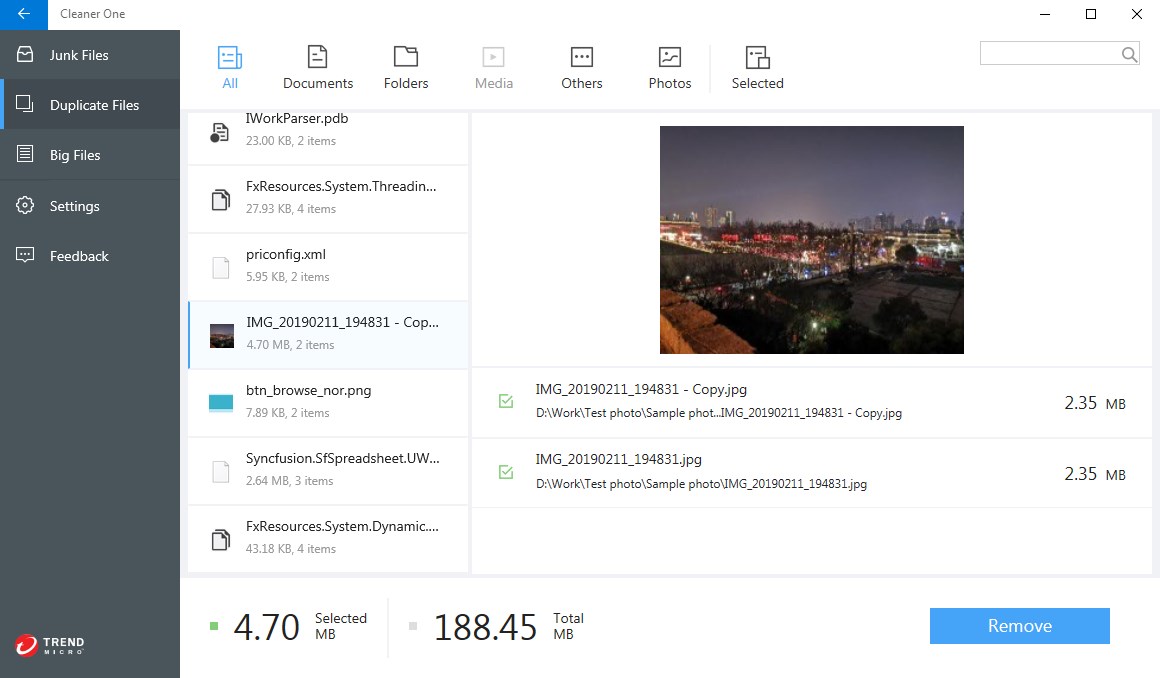The width and height of the screenshot is (1160, 678).
Task: Click FxResources.System.Threadin file icon
Action: 220,199
